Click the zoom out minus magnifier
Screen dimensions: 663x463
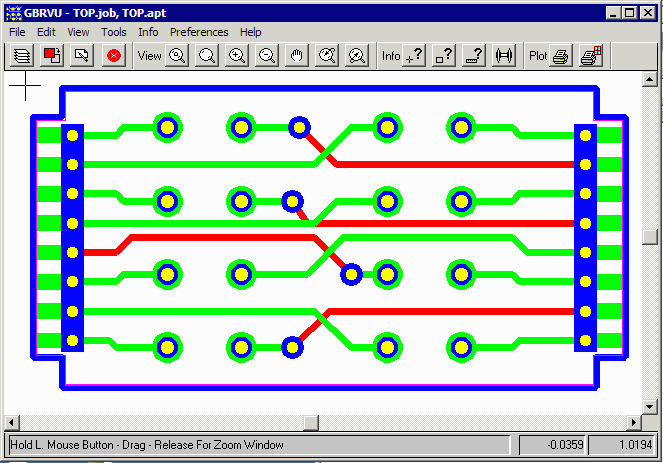coord(267,55)
